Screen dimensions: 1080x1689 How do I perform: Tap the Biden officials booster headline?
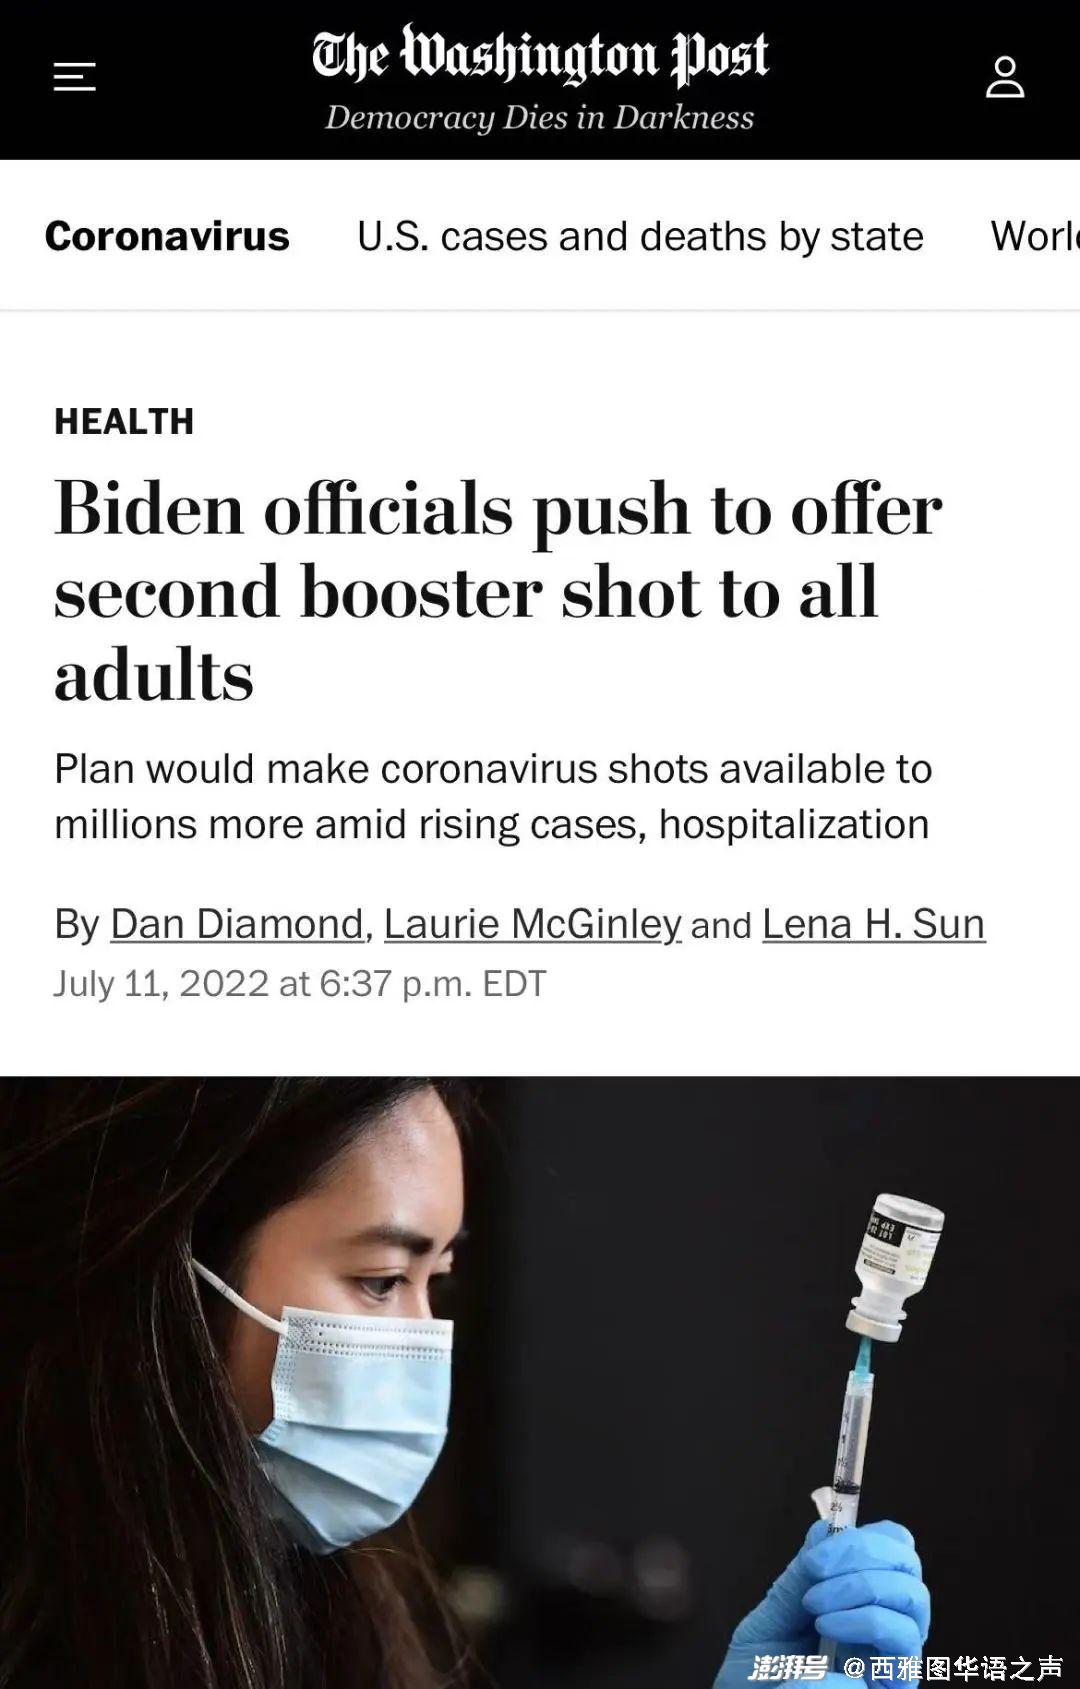coord(498,592)
